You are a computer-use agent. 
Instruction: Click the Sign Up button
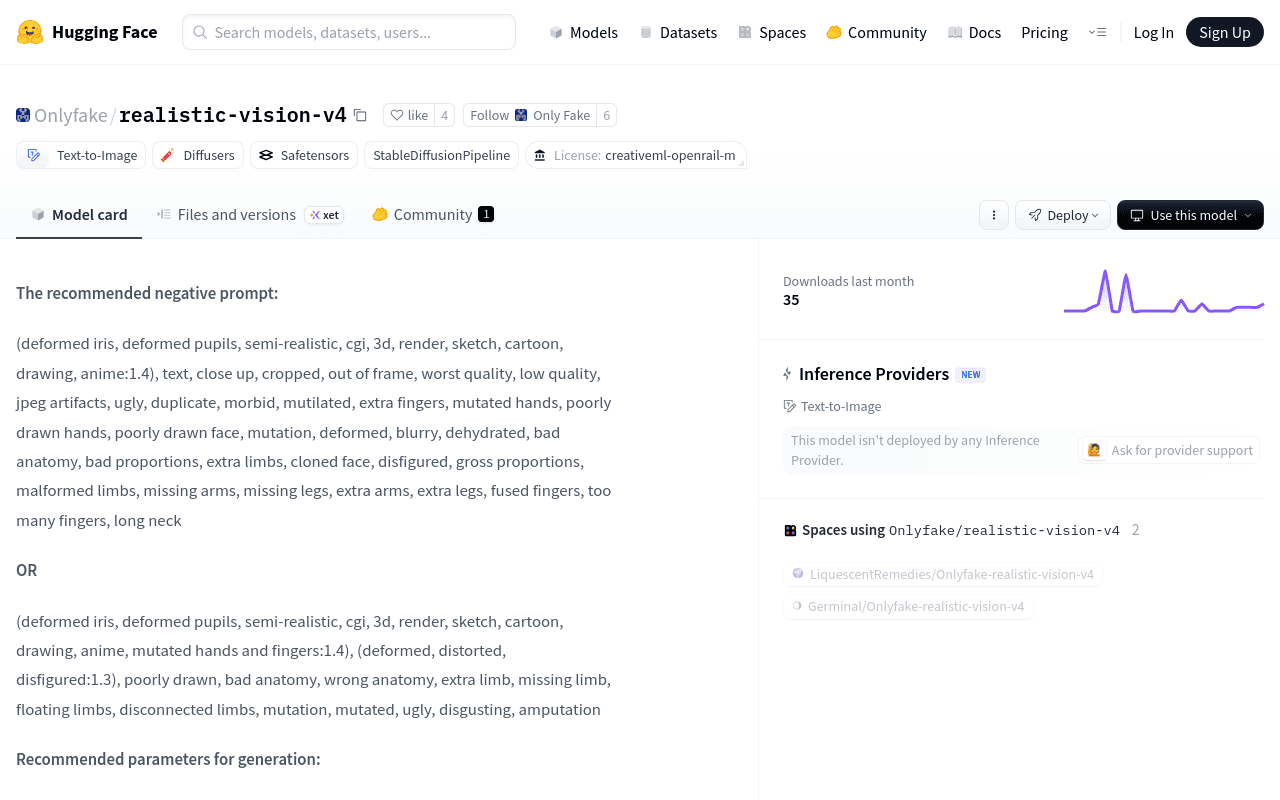tap(1225, 32)
